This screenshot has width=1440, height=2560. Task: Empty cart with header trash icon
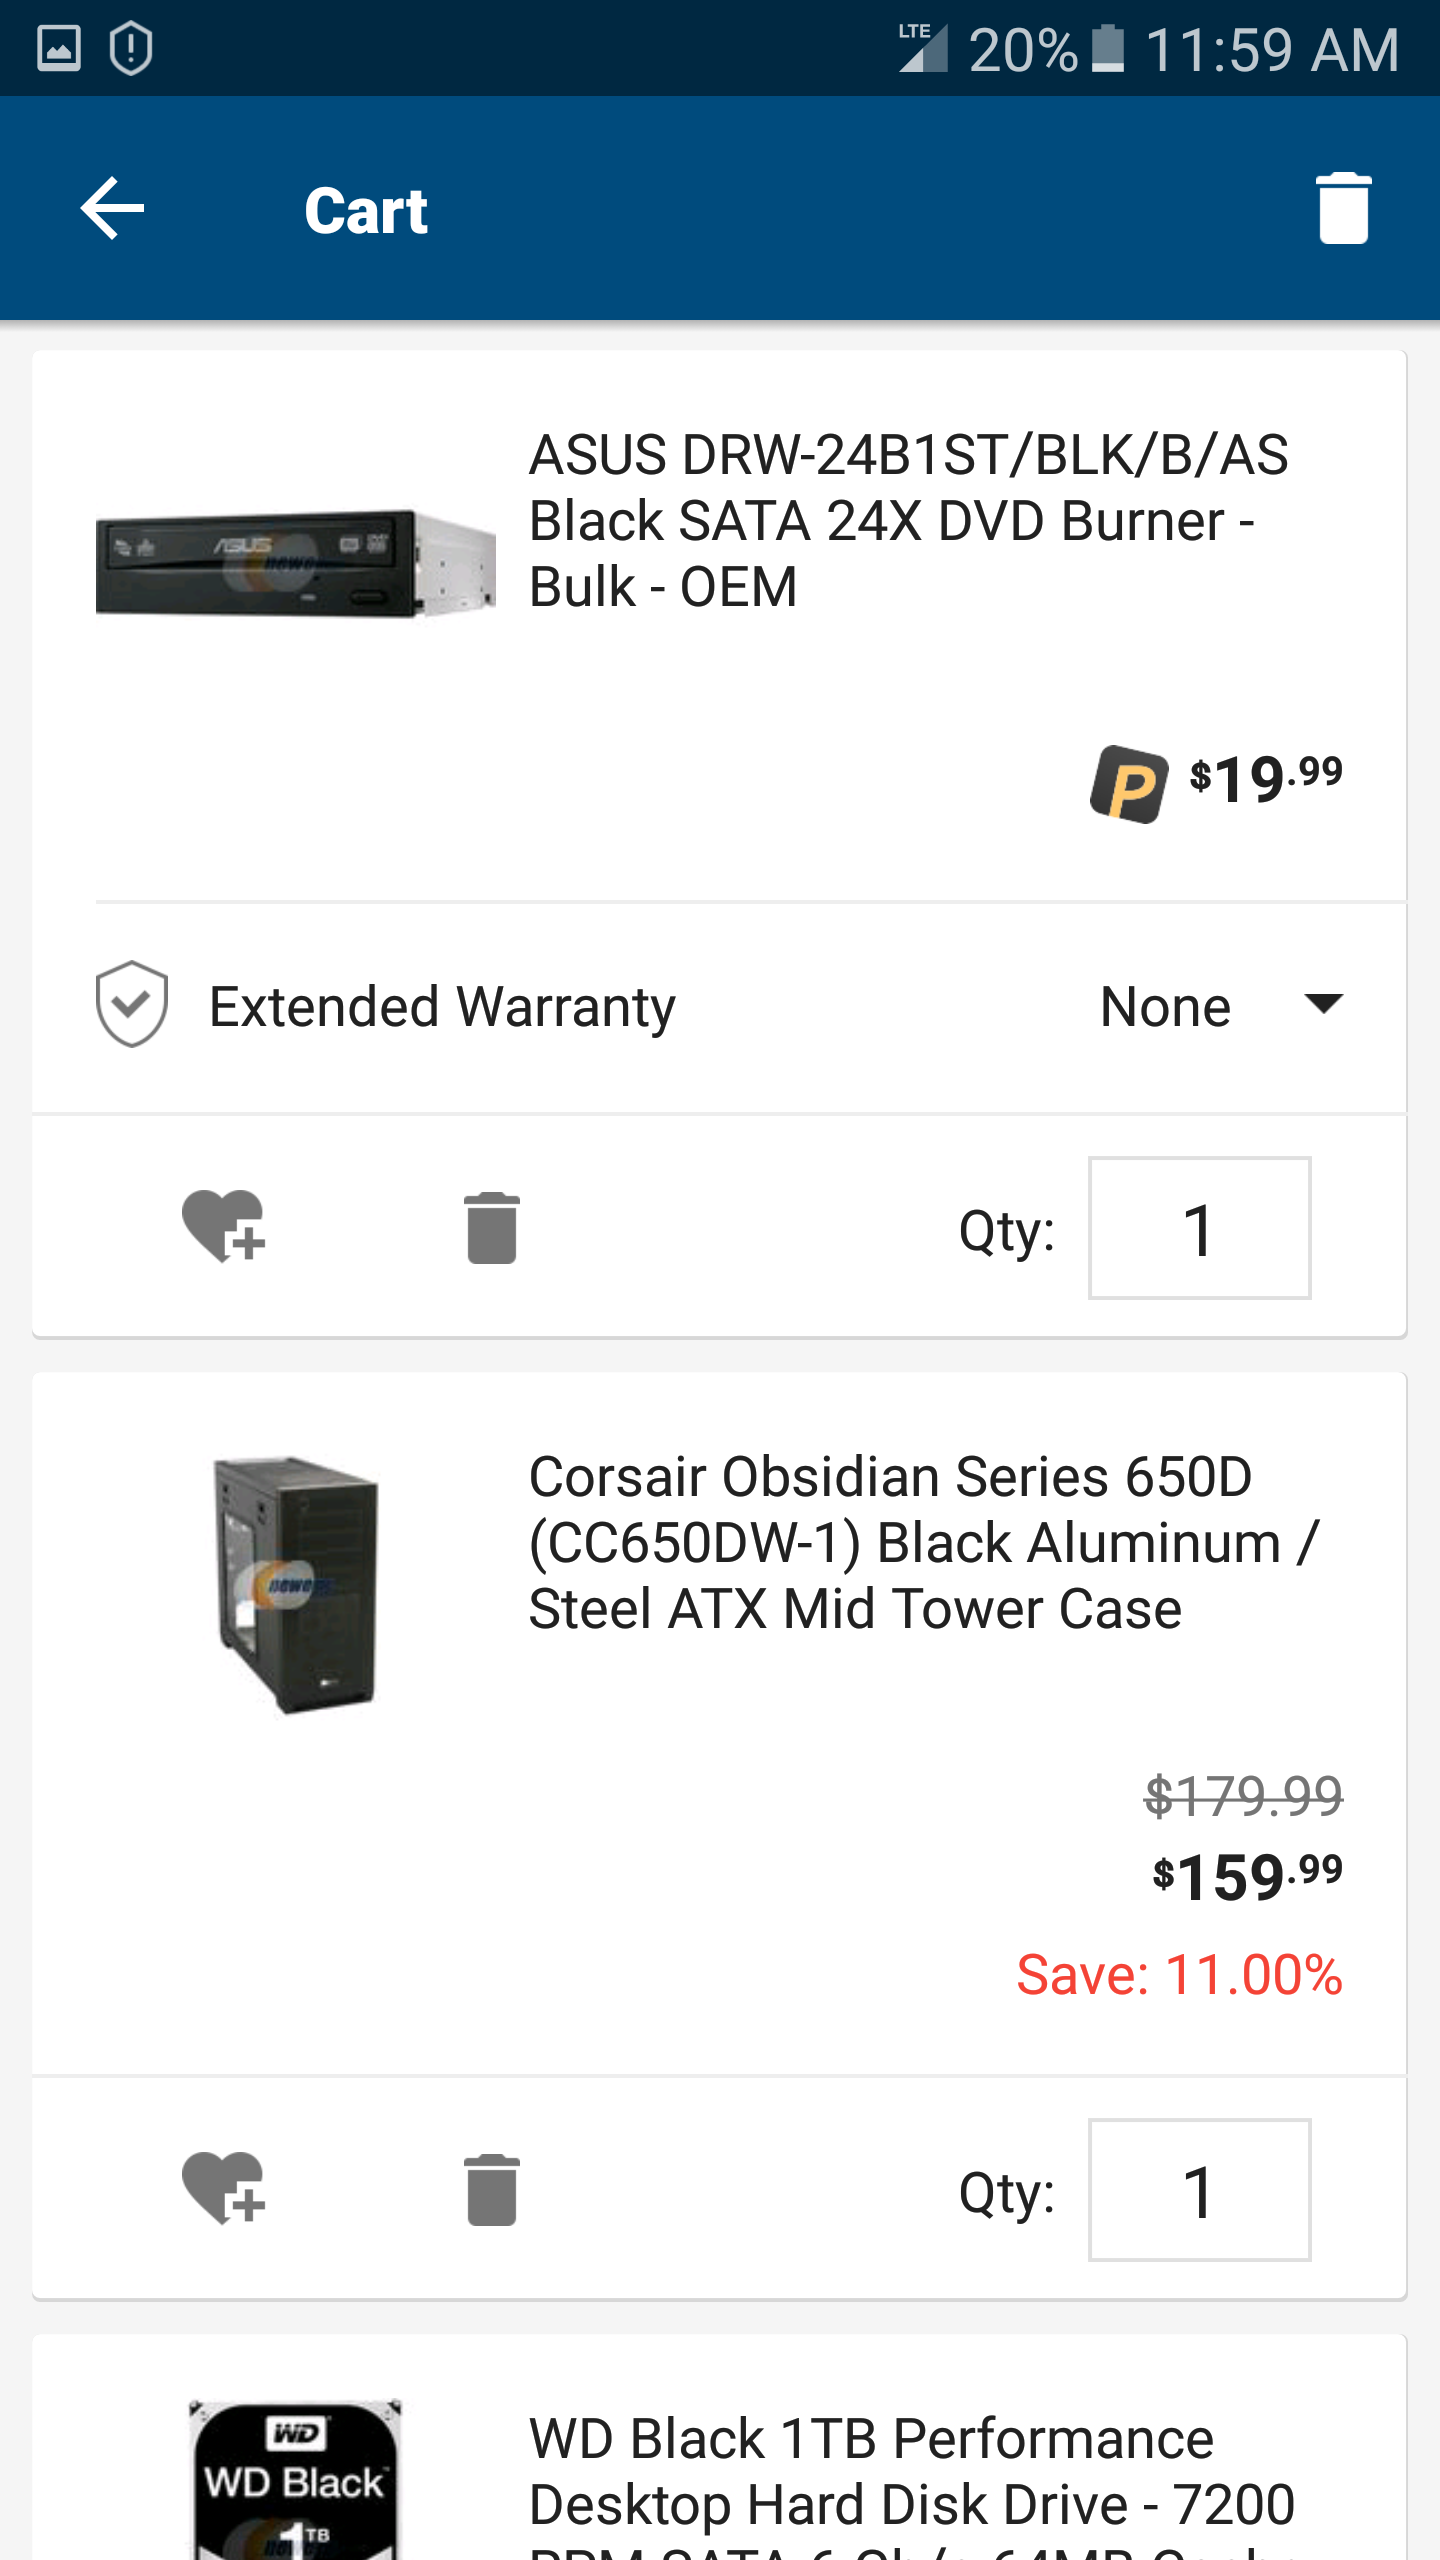1343,208
